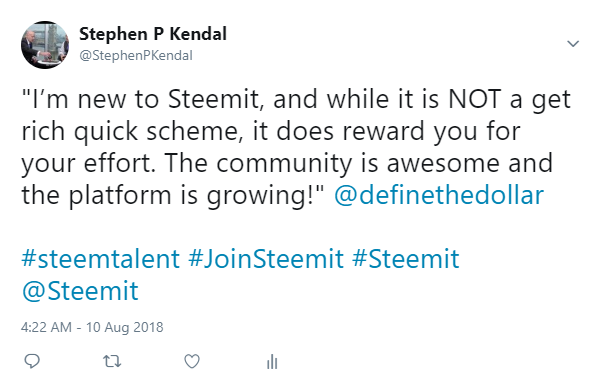Screen dimensions: 609x383
Task: Like the tweet with the heart icon
Action: point(192,361)
